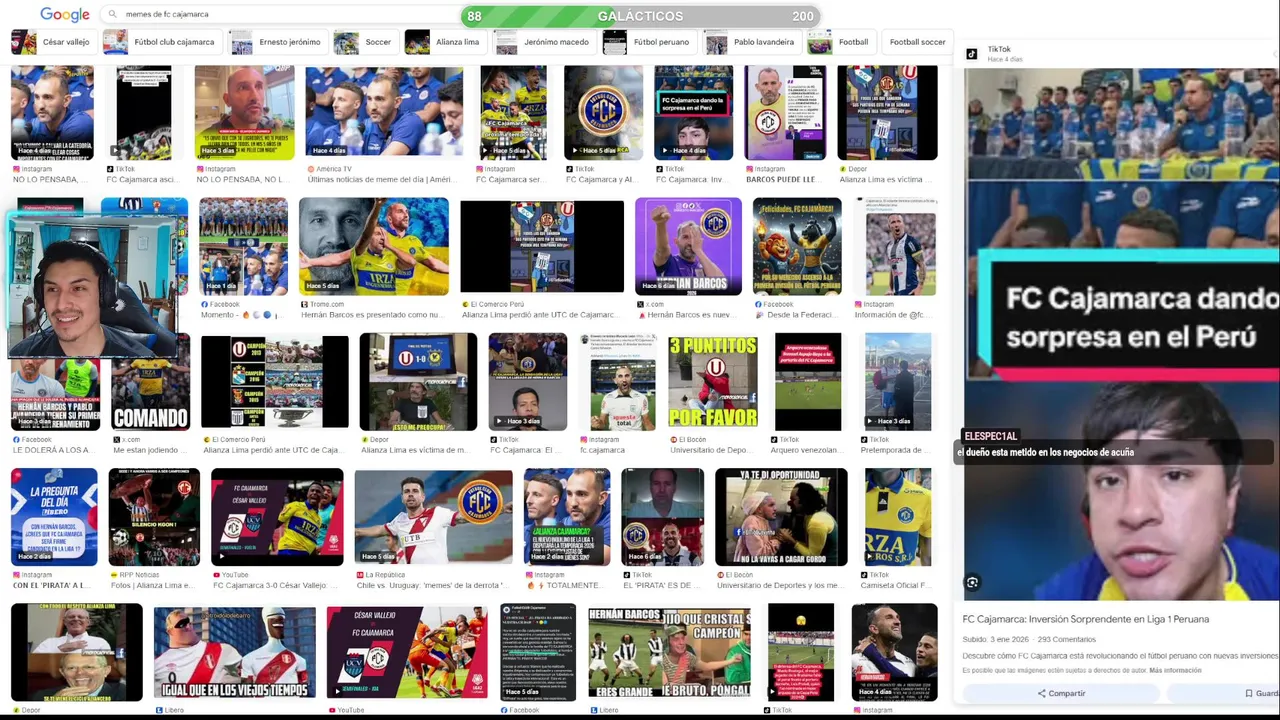Viewport: 1280px width, 720px height.
Task: Open 'Desde la Federaci...' Facebook result caption
Action: coord(797,314)
